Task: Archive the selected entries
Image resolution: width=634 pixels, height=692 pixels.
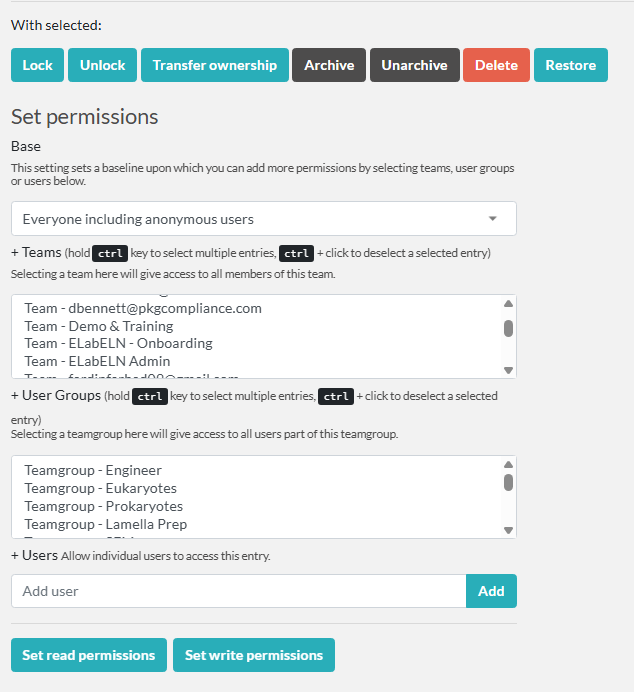Action: click(x=329, y=65)
